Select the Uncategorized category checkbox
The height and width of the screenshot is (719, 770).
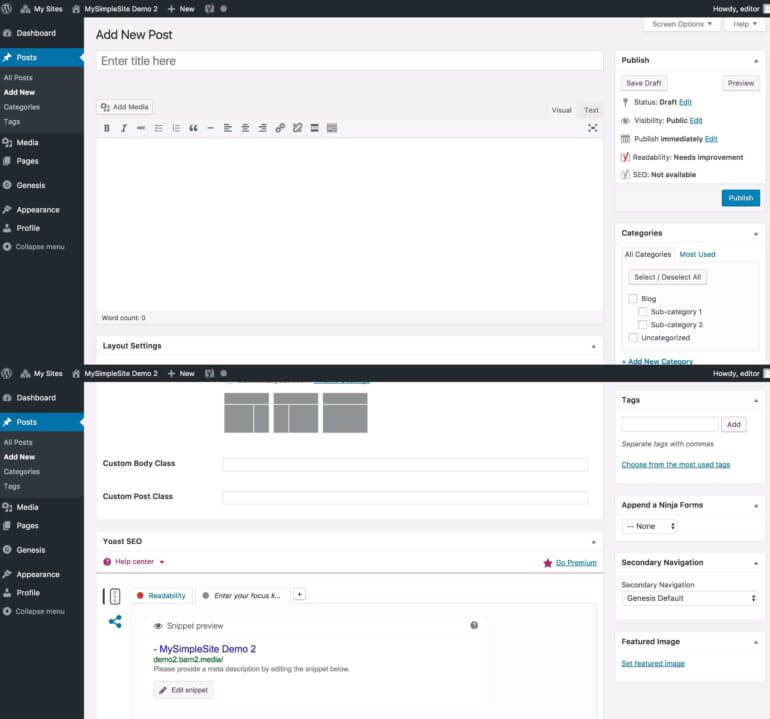tap(633, 338)
